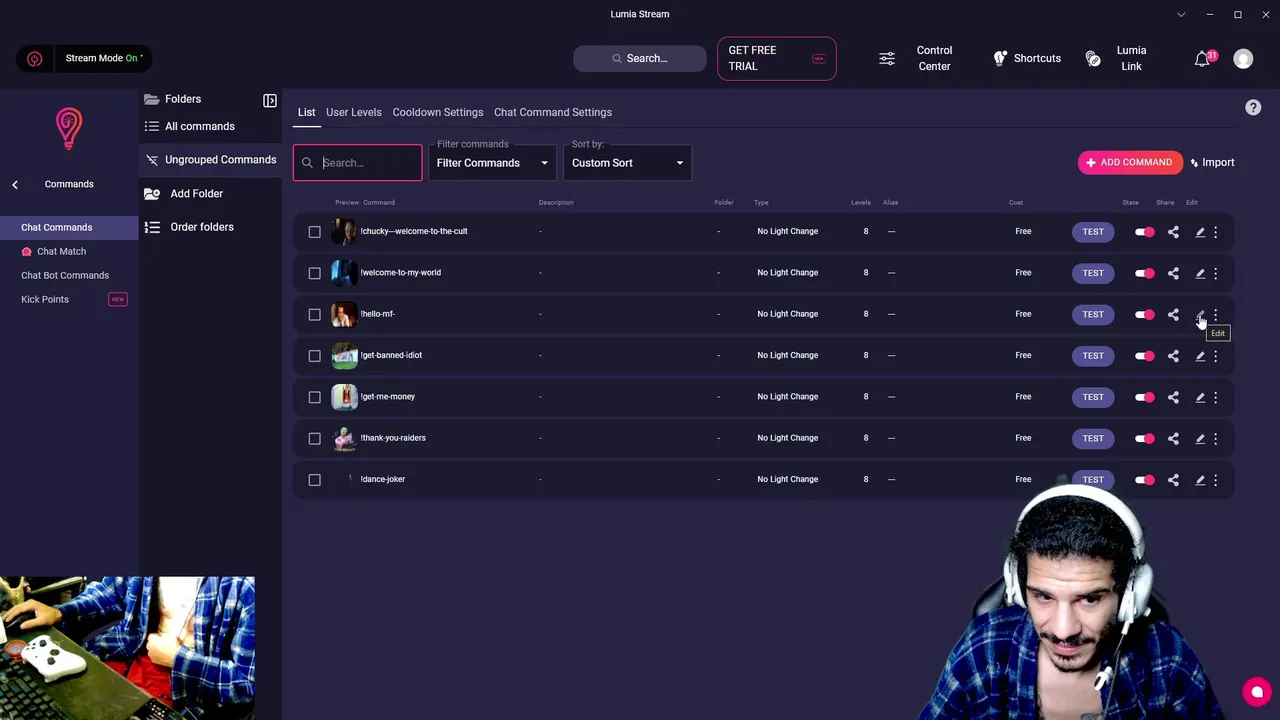Screen dimensions: 1280x720
Task: Open the Control Center
Action: [x=916, y=58]
